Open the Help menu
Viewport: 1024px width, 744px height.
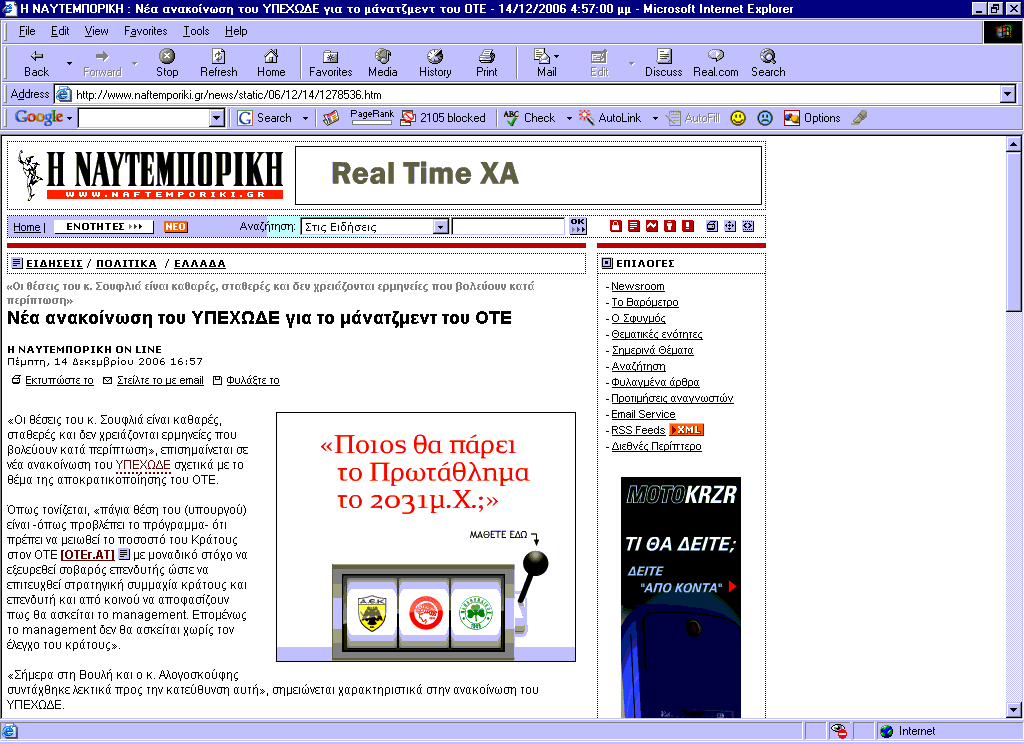point(236,31)
